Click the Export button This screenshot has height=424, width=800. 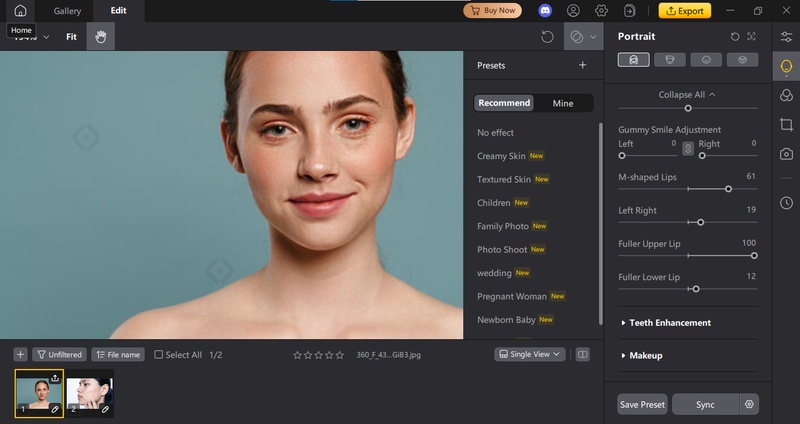[x=684, y=11]
